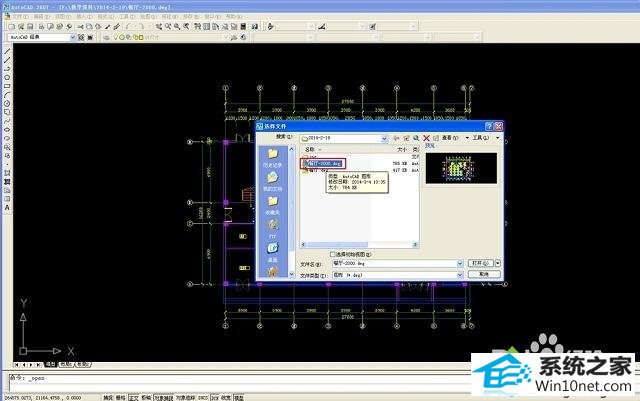Click the Pan hand icon in toolbar
This screenshot has width=640, height=401.
159,27
